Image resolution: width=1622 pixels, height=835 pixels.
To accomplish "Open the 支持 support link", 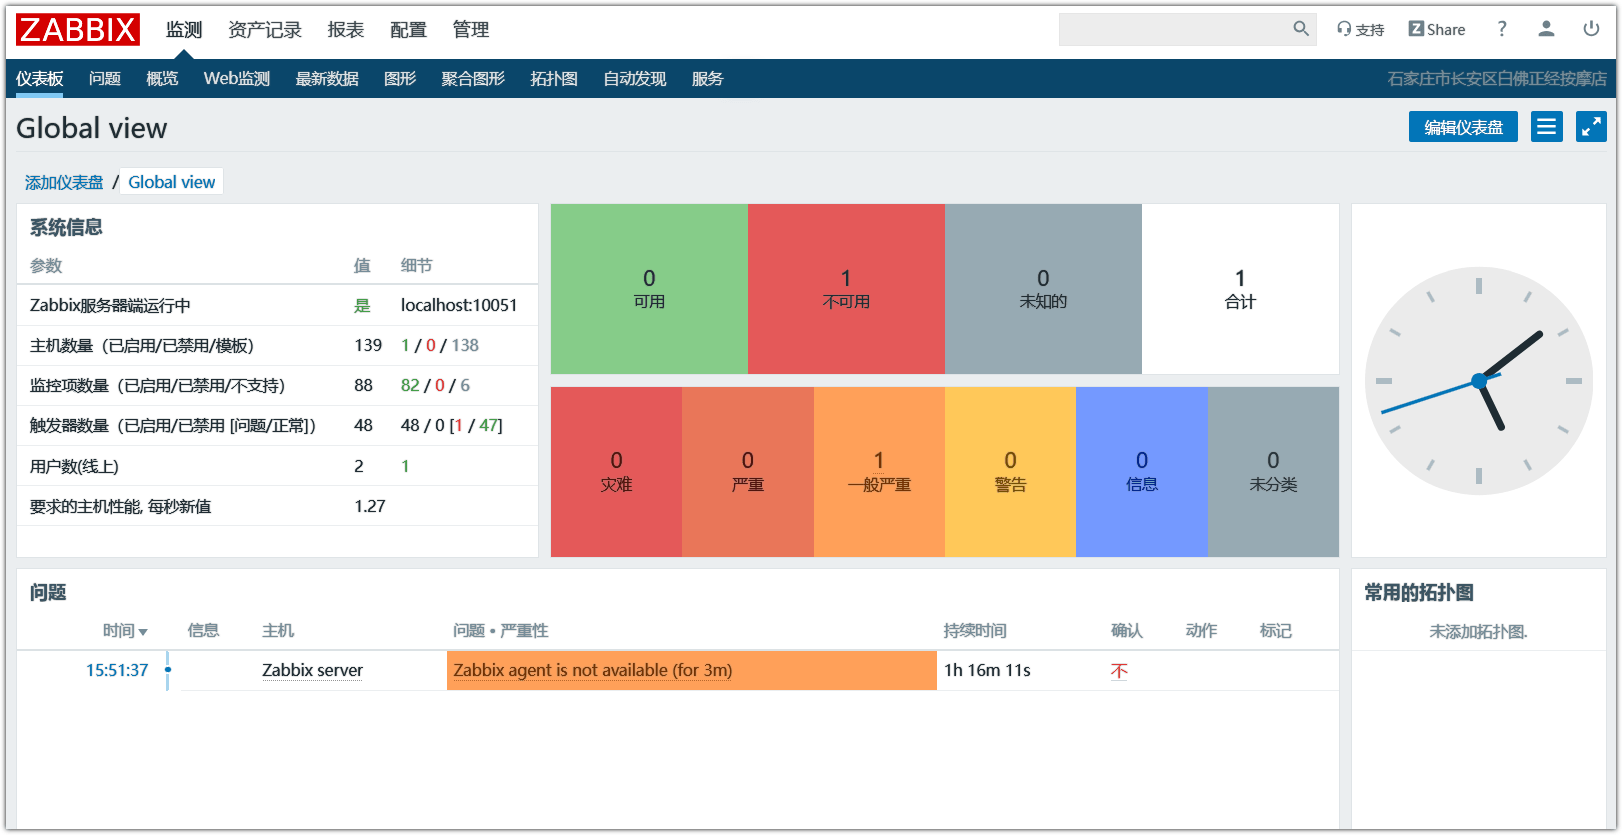I will 1361,30.
